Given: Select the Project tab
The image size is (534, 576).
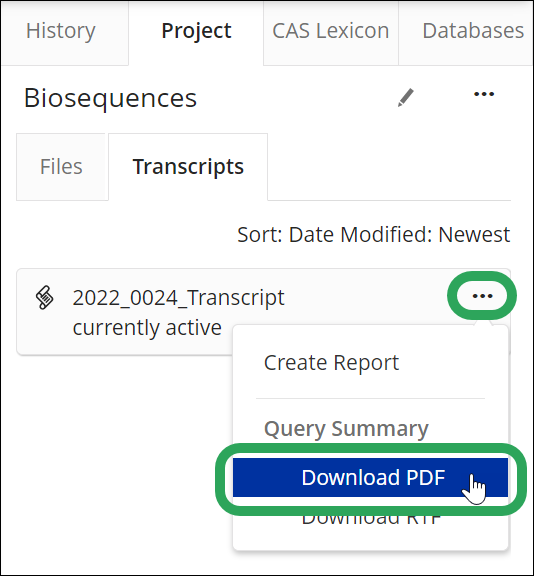Looking at the screenshot, I should (196, 32).
